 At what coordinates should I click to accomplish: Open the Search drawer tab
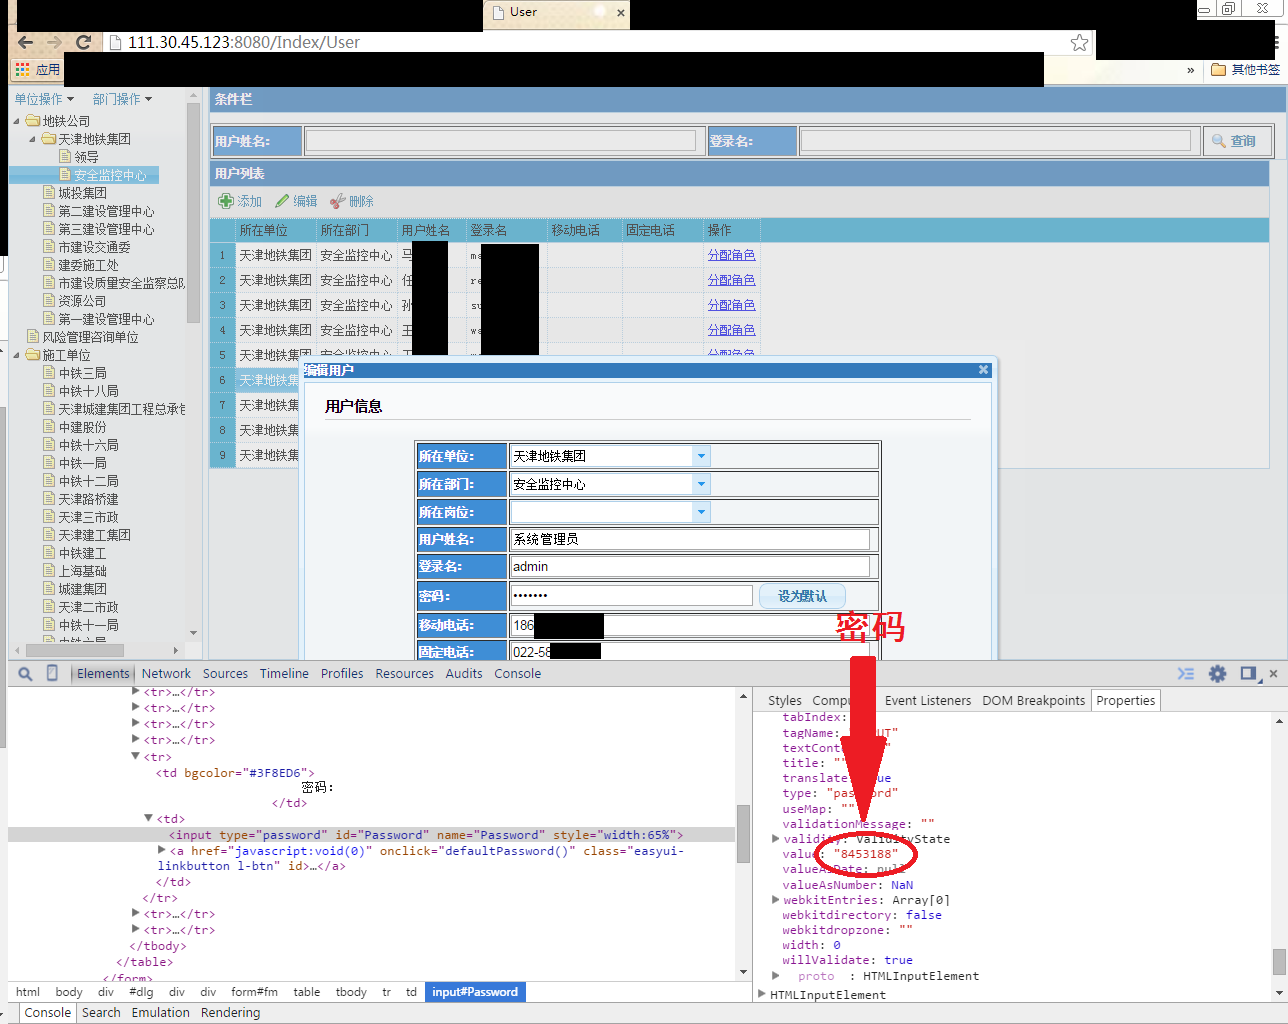tap(101, 1013)
